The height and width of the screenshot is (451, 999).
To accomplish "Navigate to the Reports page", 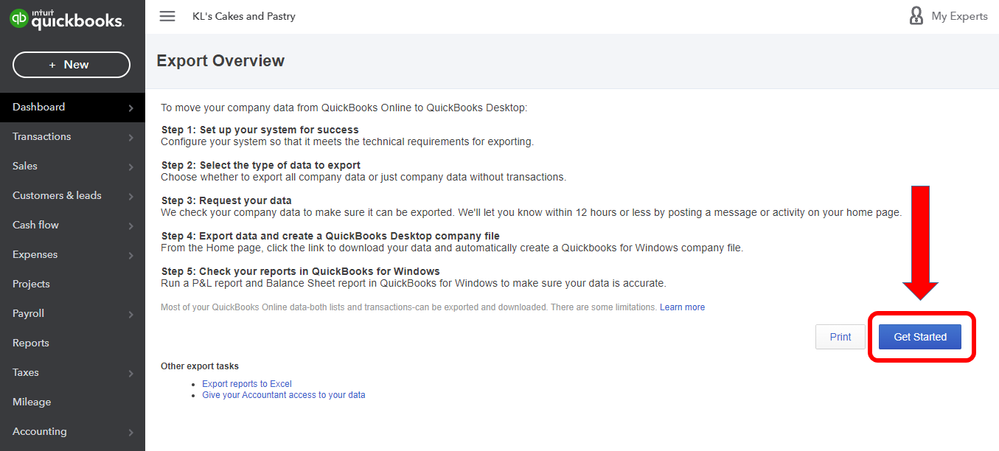I will 31,343.
